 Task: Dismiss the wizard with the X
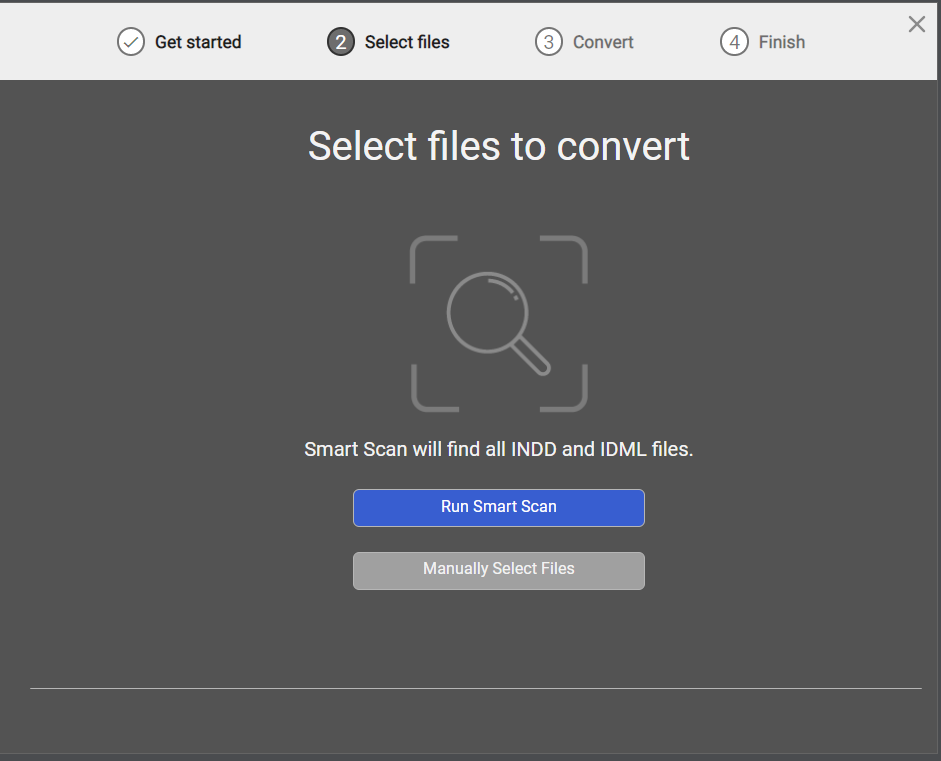pyautogui.click(x=917, y=24)
